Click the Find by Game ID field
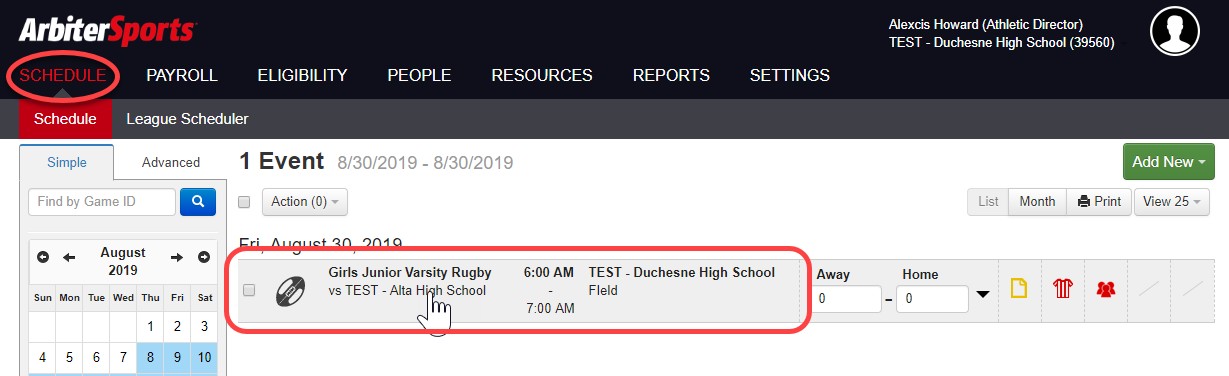 tap(102, 201)
